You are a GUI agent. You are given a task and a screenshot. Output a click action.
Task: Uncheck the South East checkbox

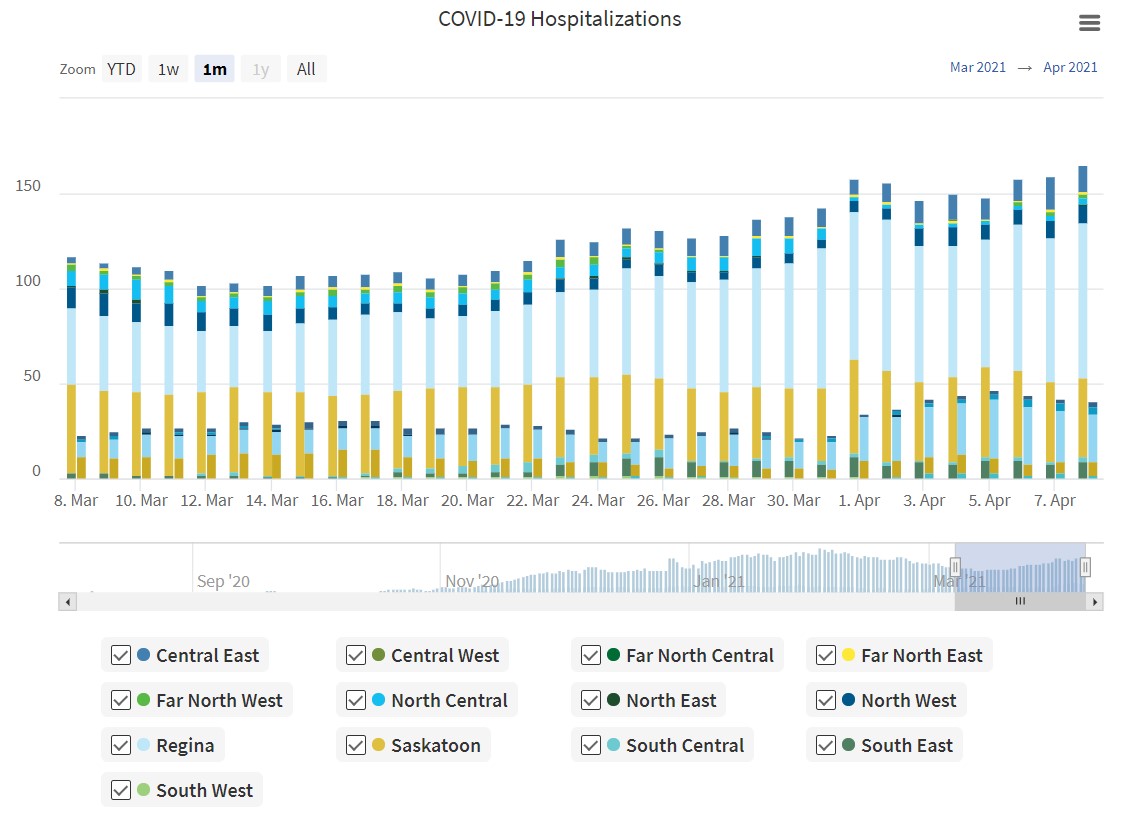point(826,745)
